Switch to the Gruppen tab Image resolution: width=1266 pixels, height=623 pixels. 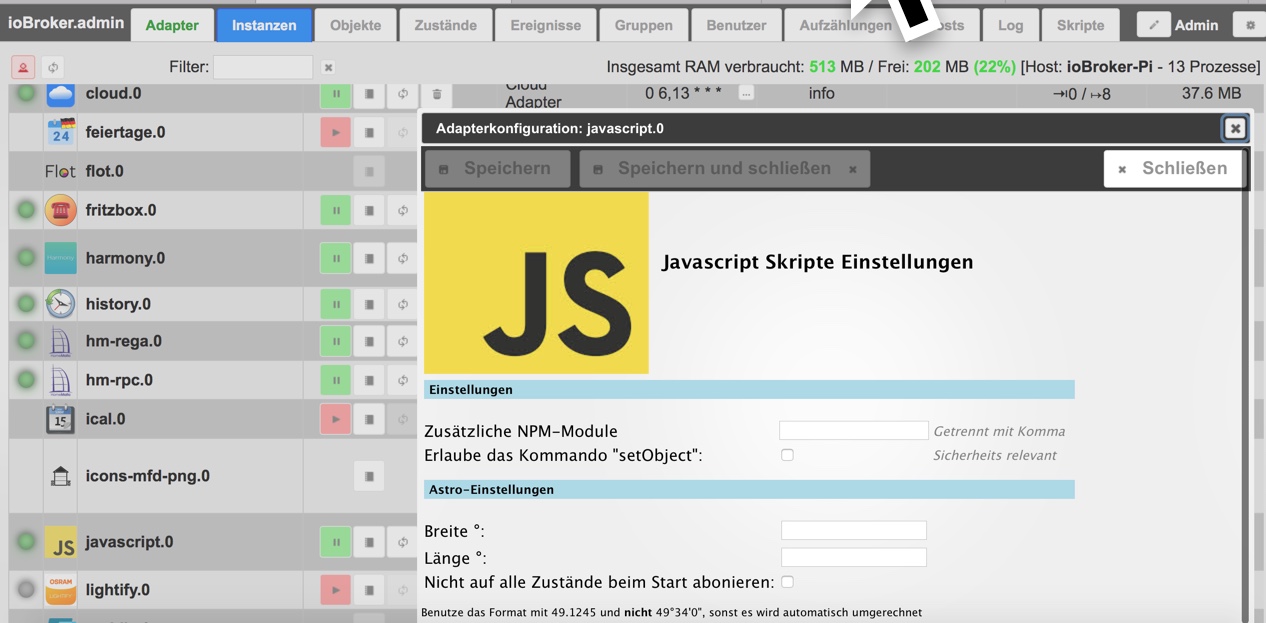click(643, 25)
